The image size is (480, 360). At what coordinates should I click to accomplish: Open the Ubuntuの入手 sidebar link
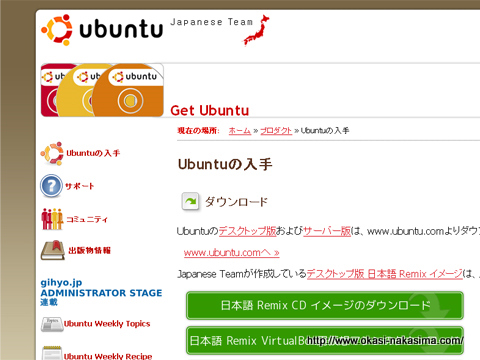[93, 153]
